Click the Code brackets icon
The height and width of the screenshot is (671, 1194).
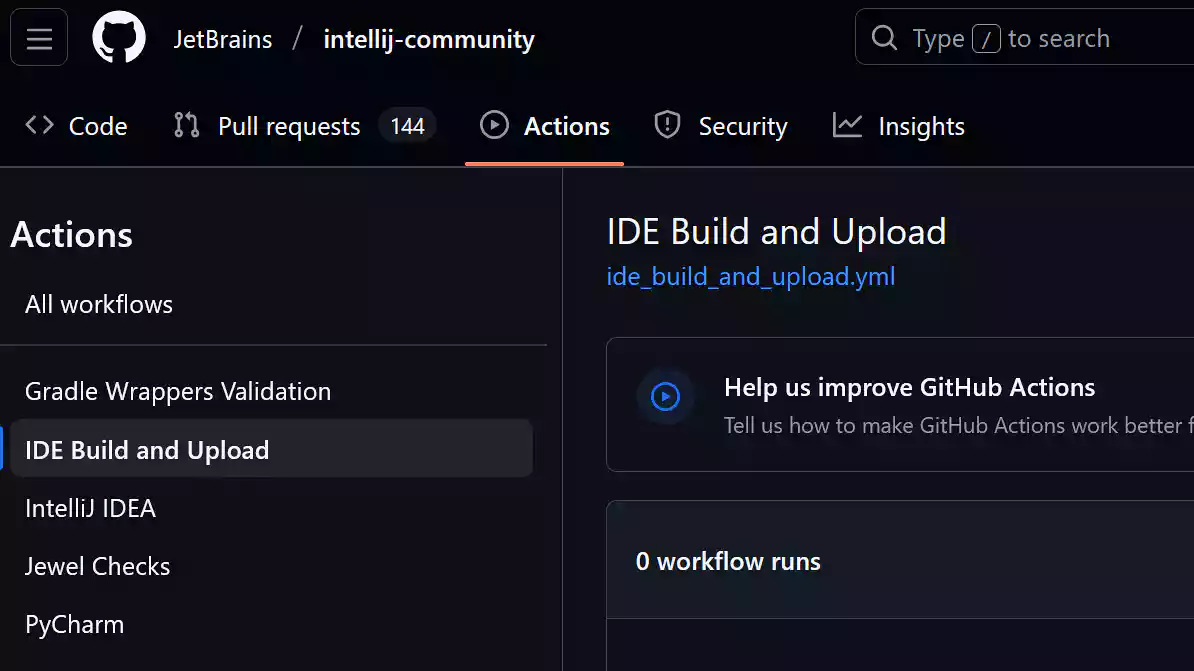tap(40, 126)
